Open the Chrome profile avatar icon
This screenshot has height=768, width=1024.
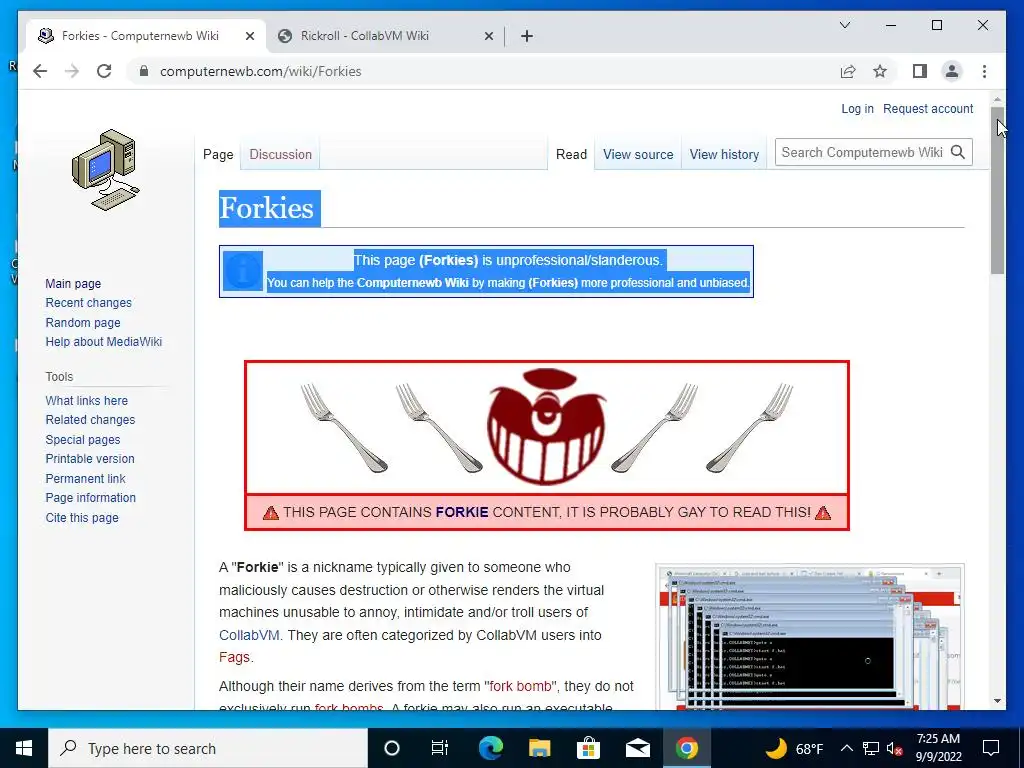(952, 71)
